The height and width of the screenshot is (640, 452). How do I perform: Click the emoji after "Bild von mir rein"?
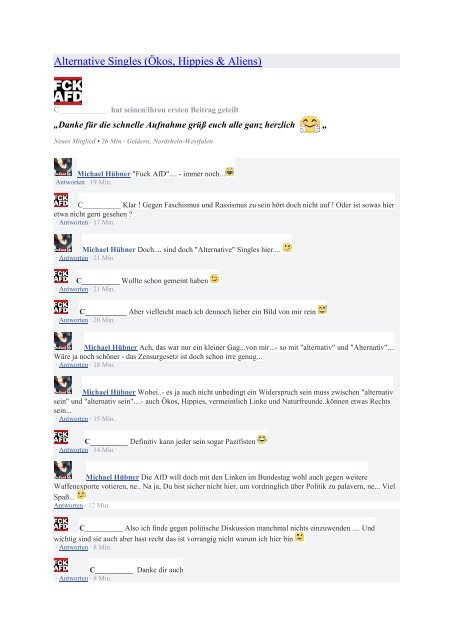pyautogui.click(x=322, y=310)
